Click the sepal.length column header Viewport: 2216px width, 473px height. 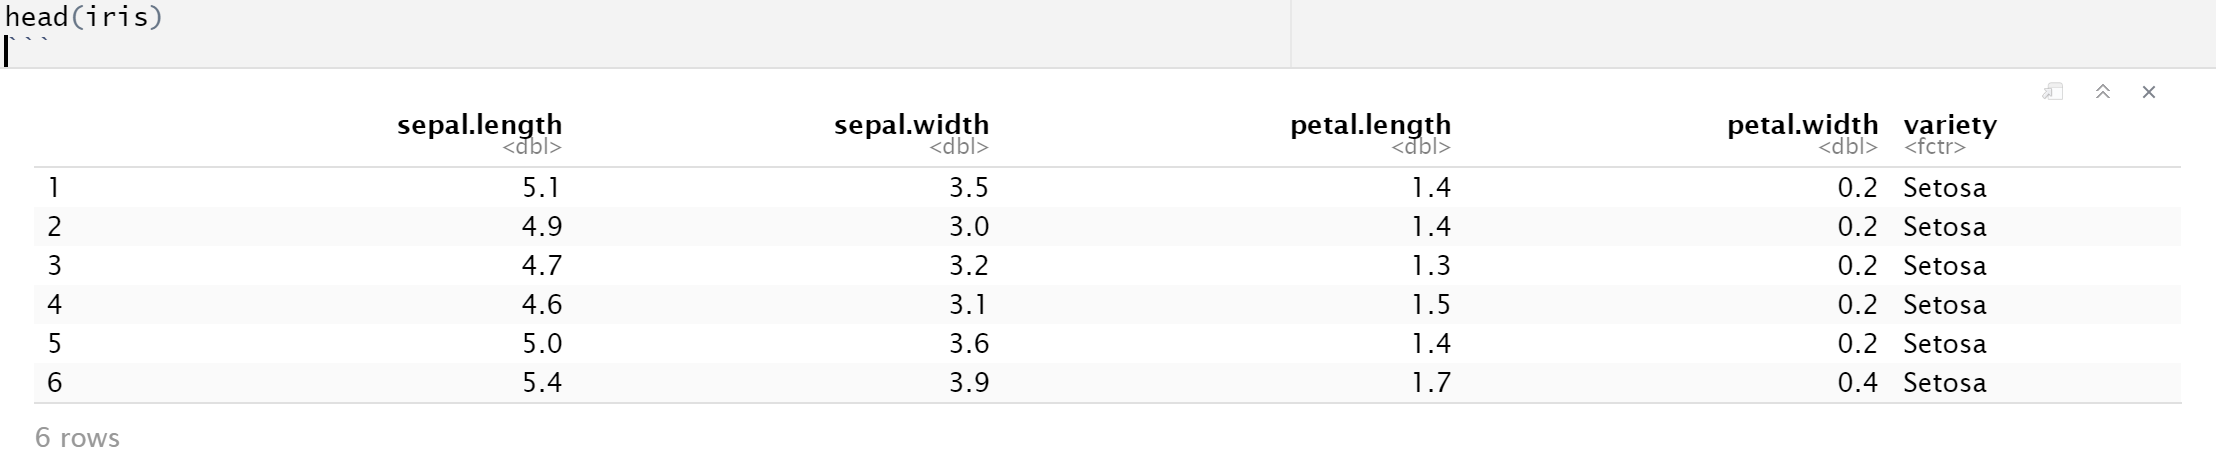tap(480, 125)
